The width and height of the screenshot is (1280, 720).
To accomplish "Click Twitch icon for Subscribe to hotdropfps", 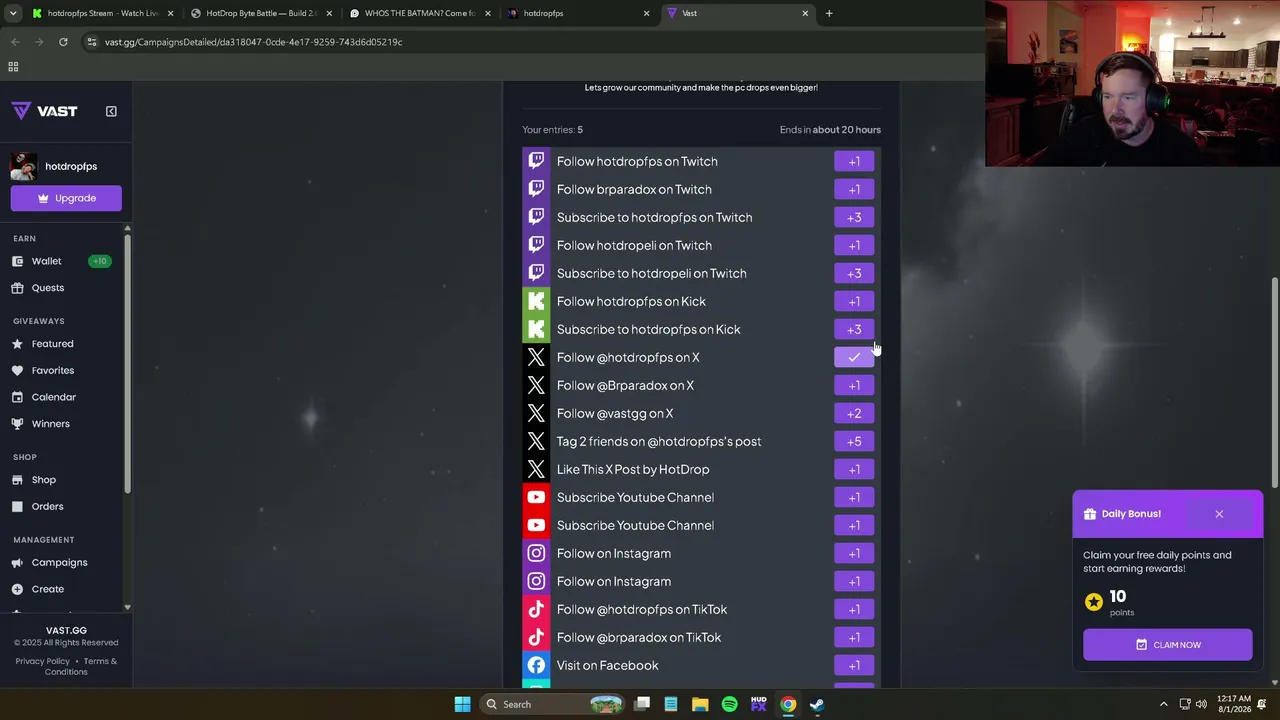I will [x=536, y=217].
